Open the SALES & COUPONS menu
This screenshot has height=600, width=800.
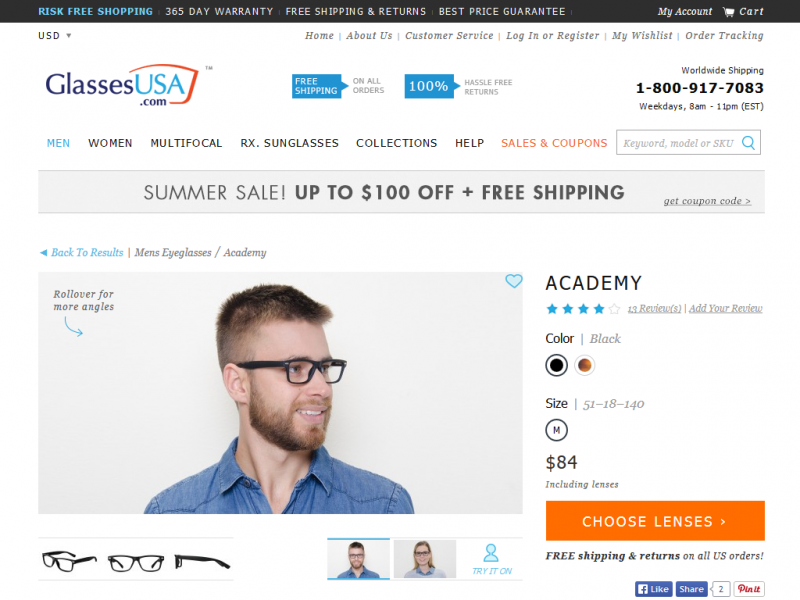[x=554, y=143]
